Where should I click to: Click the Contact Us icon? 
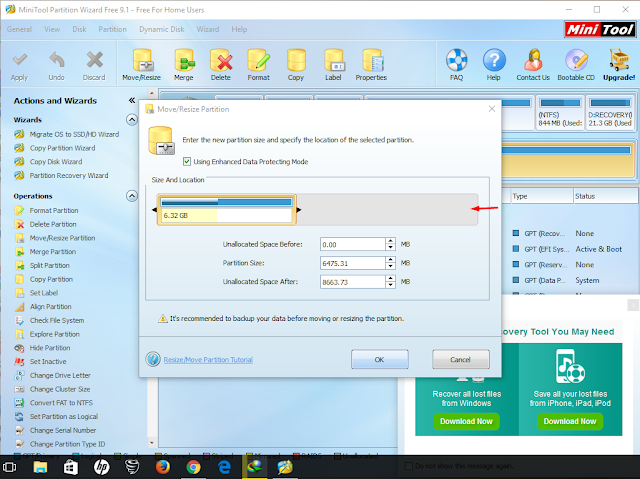click(x=533, y=60)
